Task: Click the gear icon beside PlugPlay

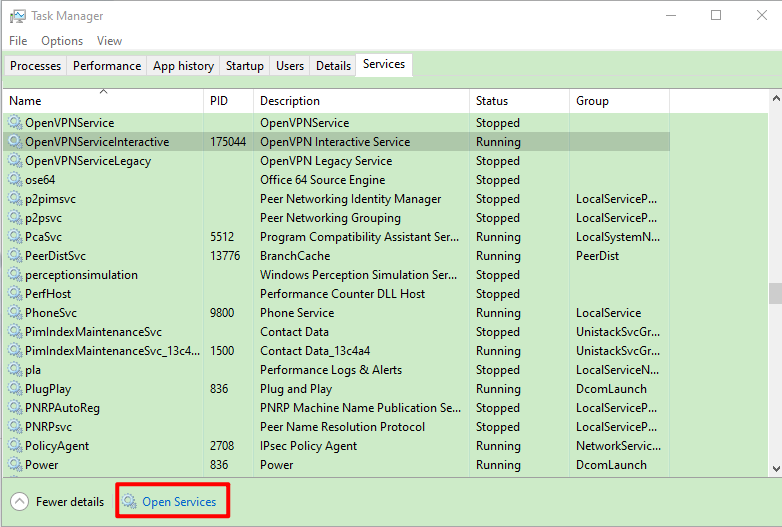Action: (15, 388)
